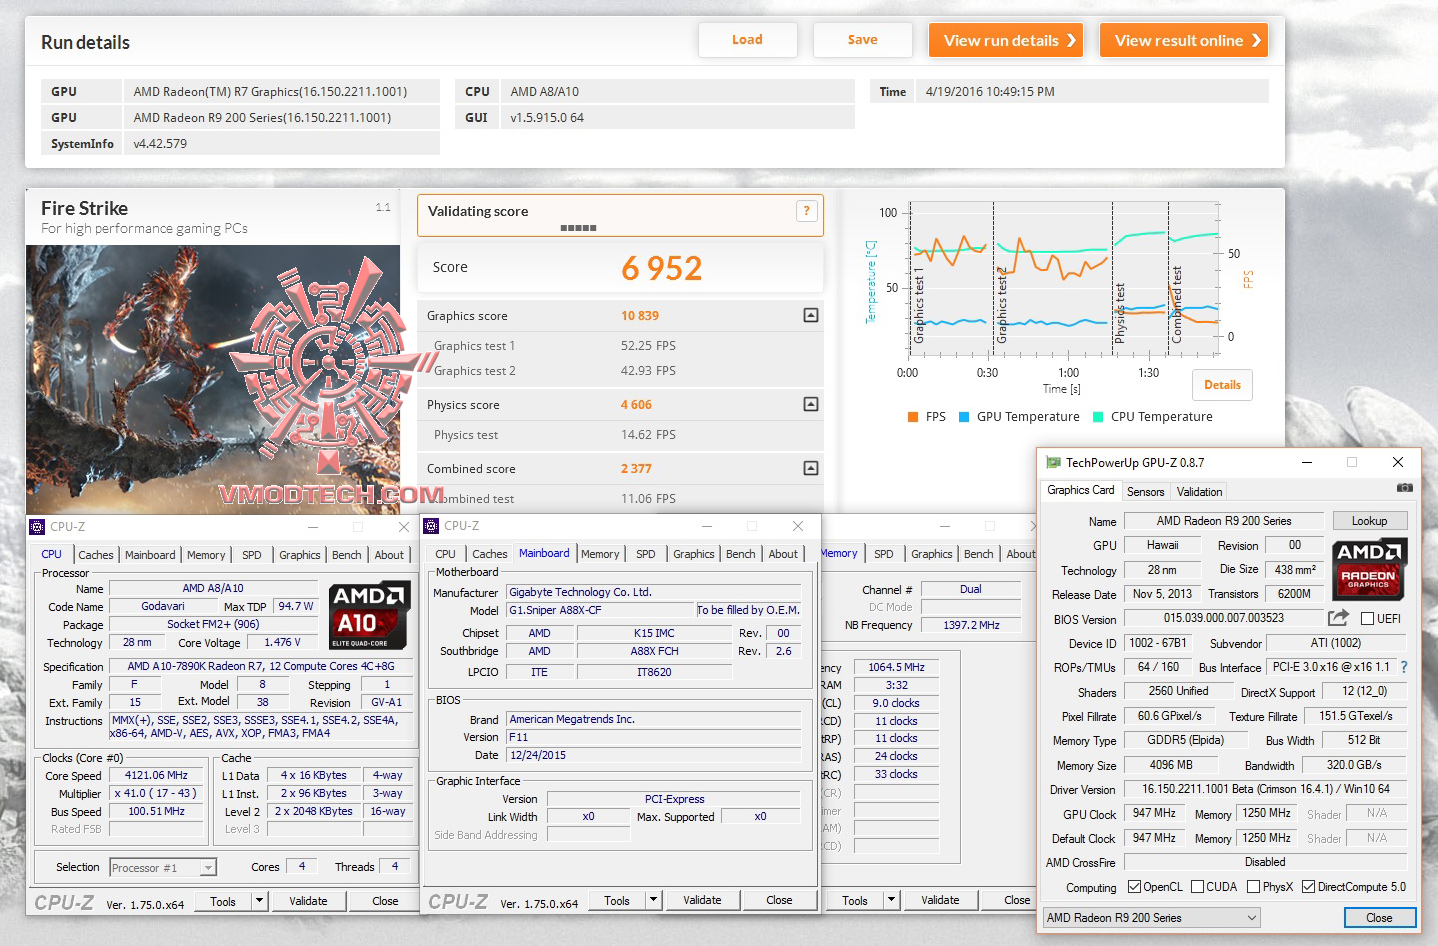Toggle the OpenCL checkbox
The width and height of the screenshot is (1438, 946).
click(1134, 887)
